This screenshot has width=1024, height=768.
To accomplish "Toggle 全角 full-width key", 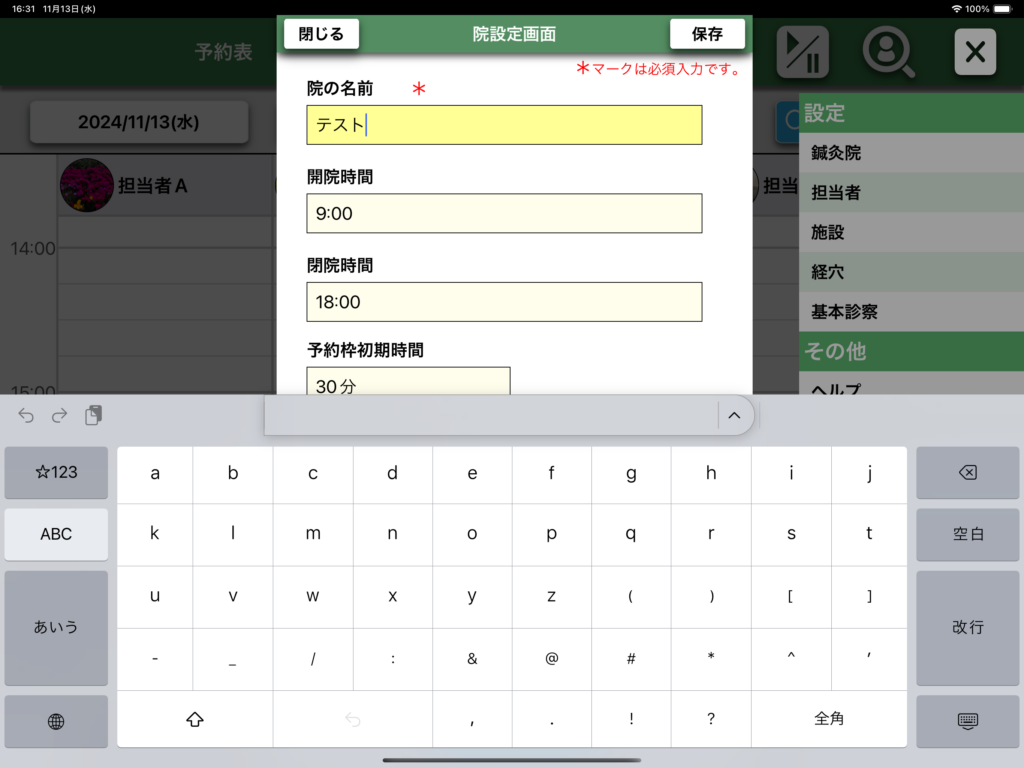I will 829,718.
